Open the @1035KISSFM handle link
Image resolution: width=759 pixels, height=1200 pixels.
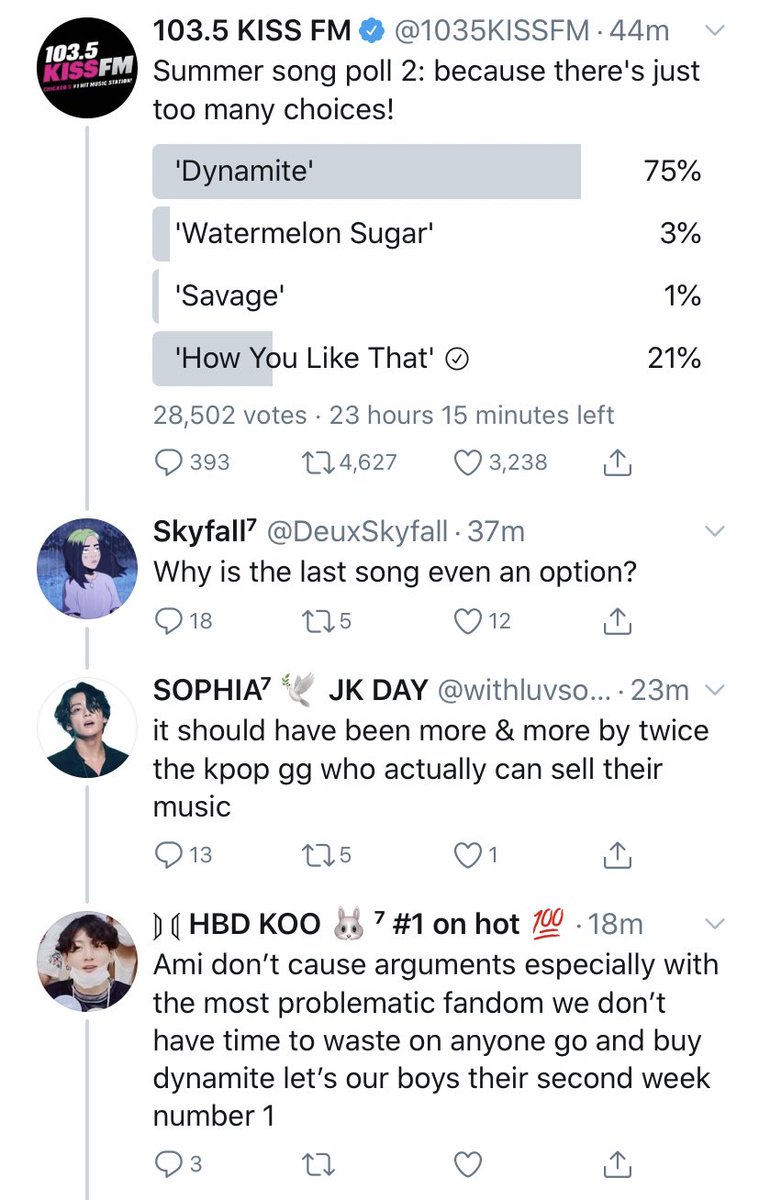(492, 32)
